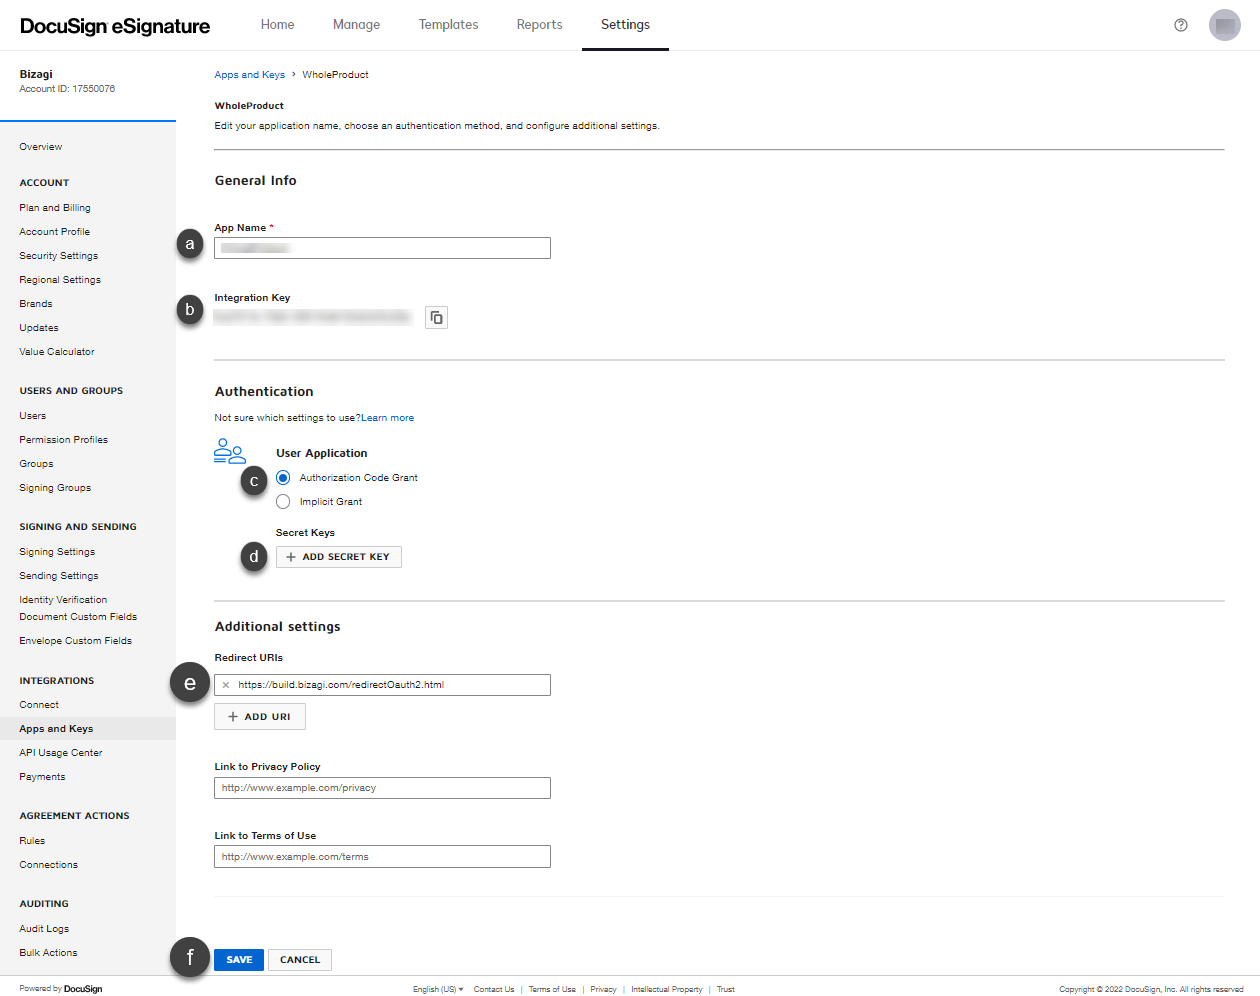Open the Reports tab
Screen dimensions: 1260x996
(539, 25)
